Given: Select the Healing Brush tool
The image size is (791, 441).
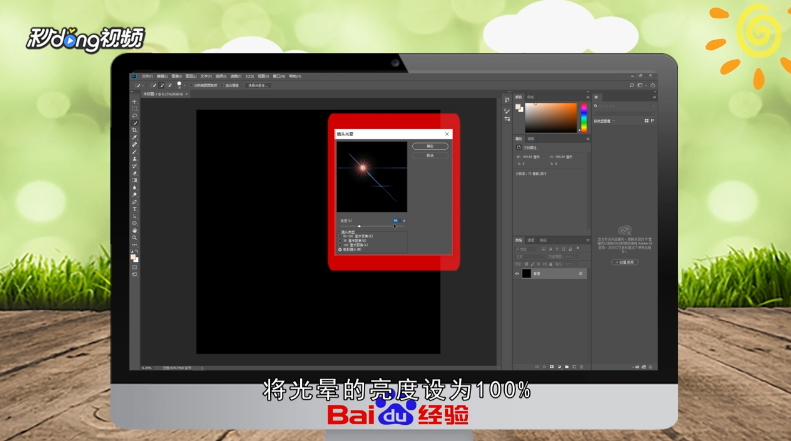Looking at the screenshot, I should [135, 144].
